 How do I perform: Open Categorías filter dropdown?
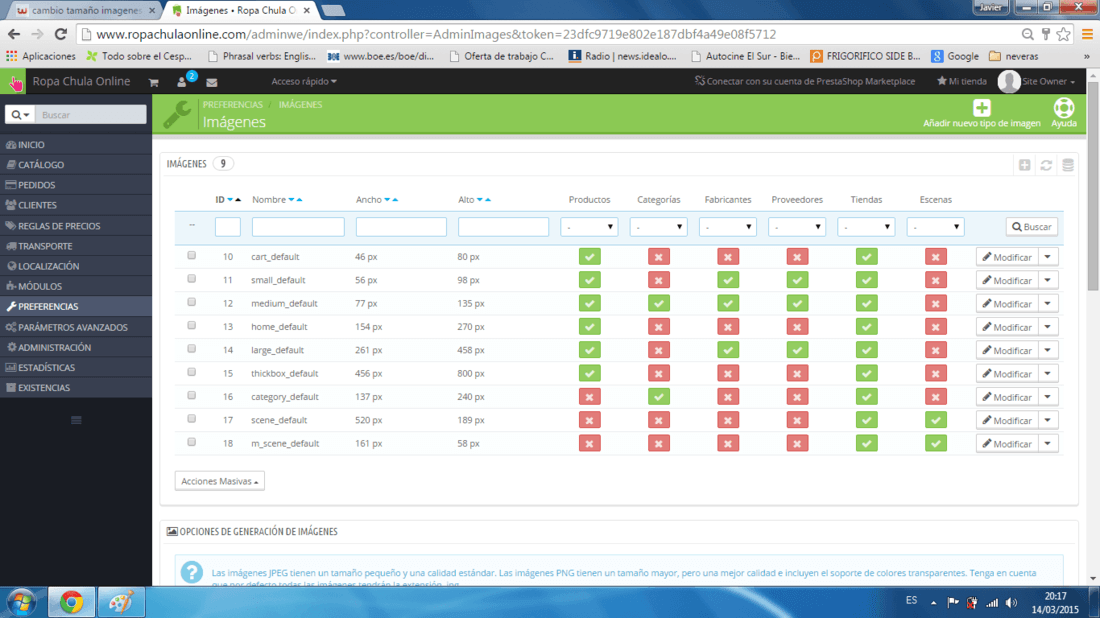[x=658, y=227]
